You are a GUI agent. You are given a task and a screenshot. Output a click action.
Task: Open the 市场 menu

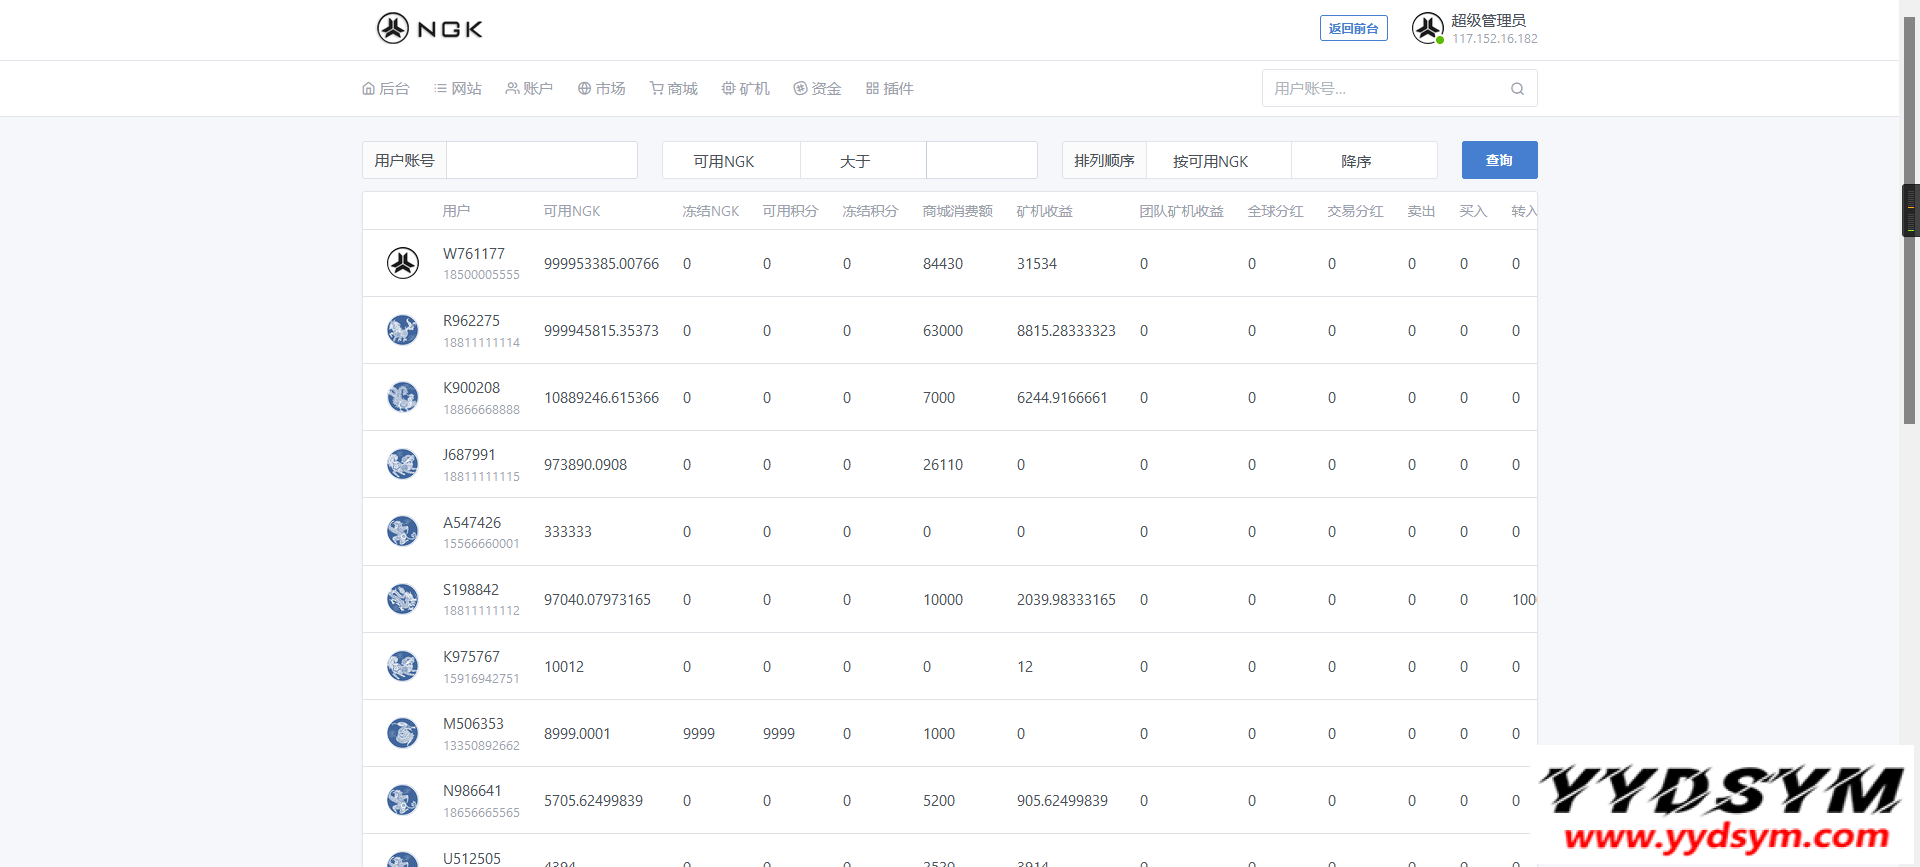click(602, 89)
